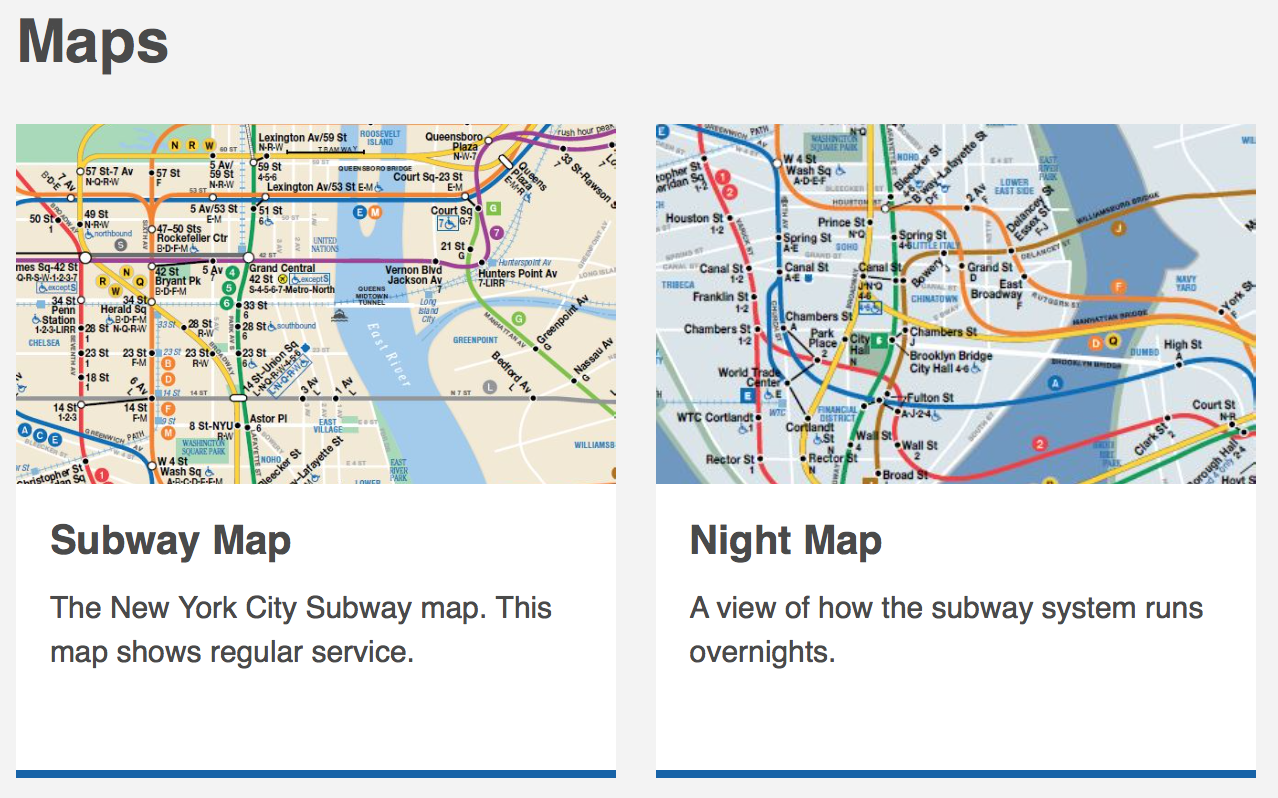Click the blue A bullet over the river
This screenshot has height=798, width=1278.
point(1053,383)
